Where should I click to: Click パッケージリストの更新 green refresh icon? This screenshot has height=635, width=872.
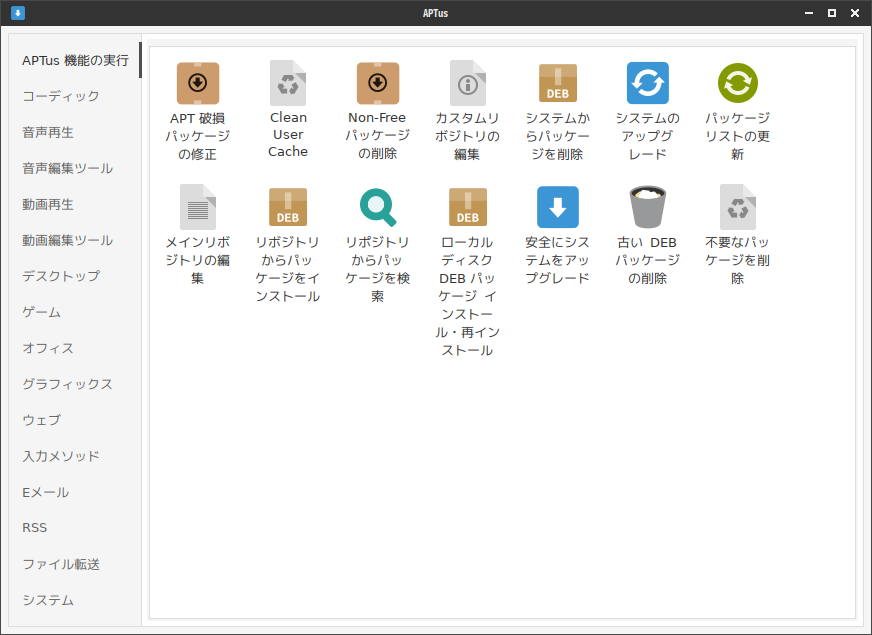pos(737,83)
